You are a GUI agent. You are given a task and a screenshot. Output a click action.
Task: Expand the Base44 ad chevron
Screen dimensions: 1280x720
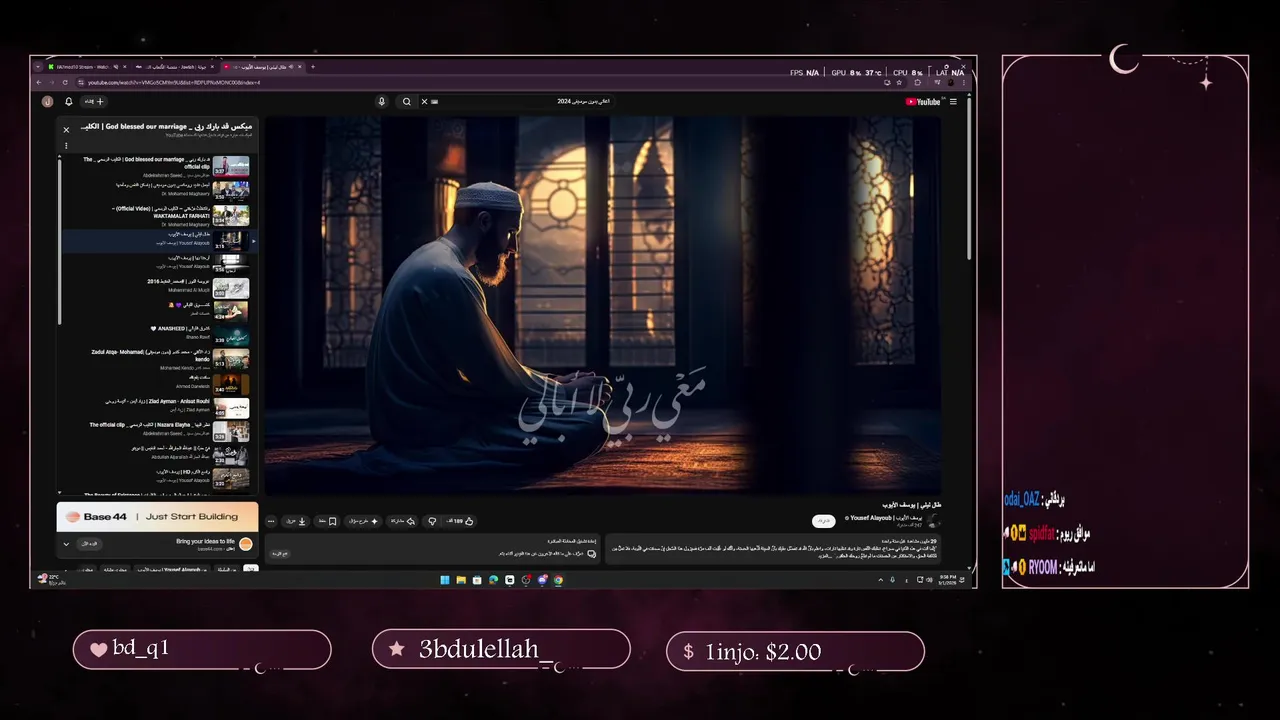tap(66, 544)
